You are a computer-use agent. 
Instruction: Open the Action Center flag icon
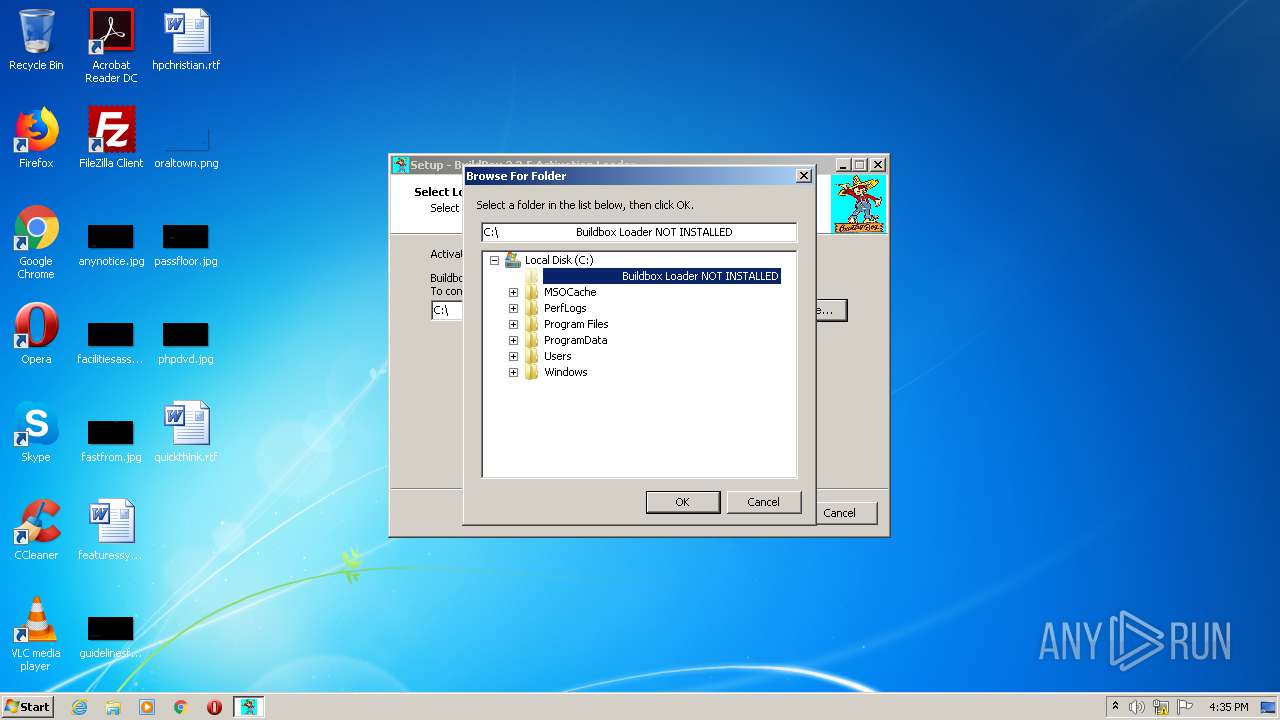point(1185,707)
